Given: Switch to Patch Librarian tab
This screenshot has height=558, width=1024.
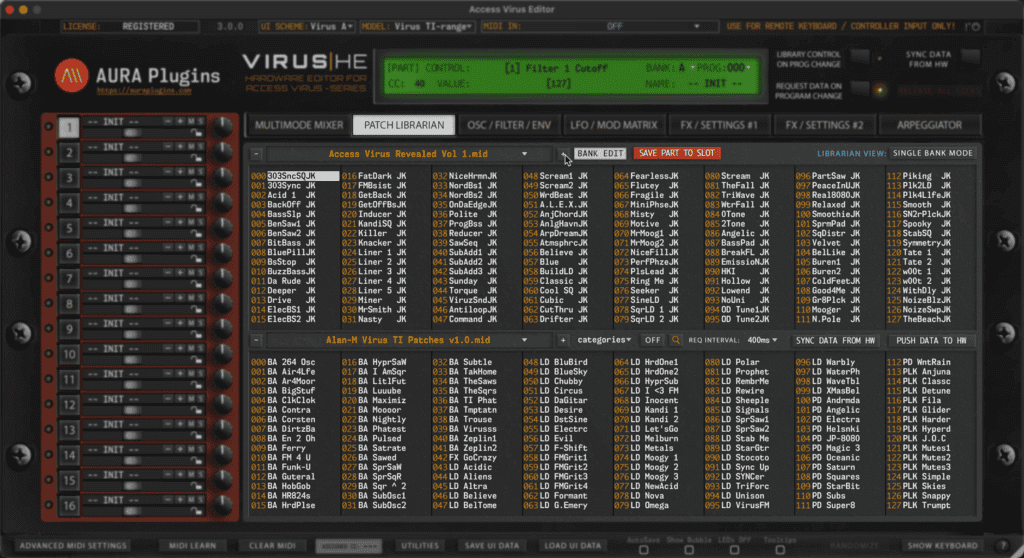Looking at the screenshot, I should (x=404, y=125).
